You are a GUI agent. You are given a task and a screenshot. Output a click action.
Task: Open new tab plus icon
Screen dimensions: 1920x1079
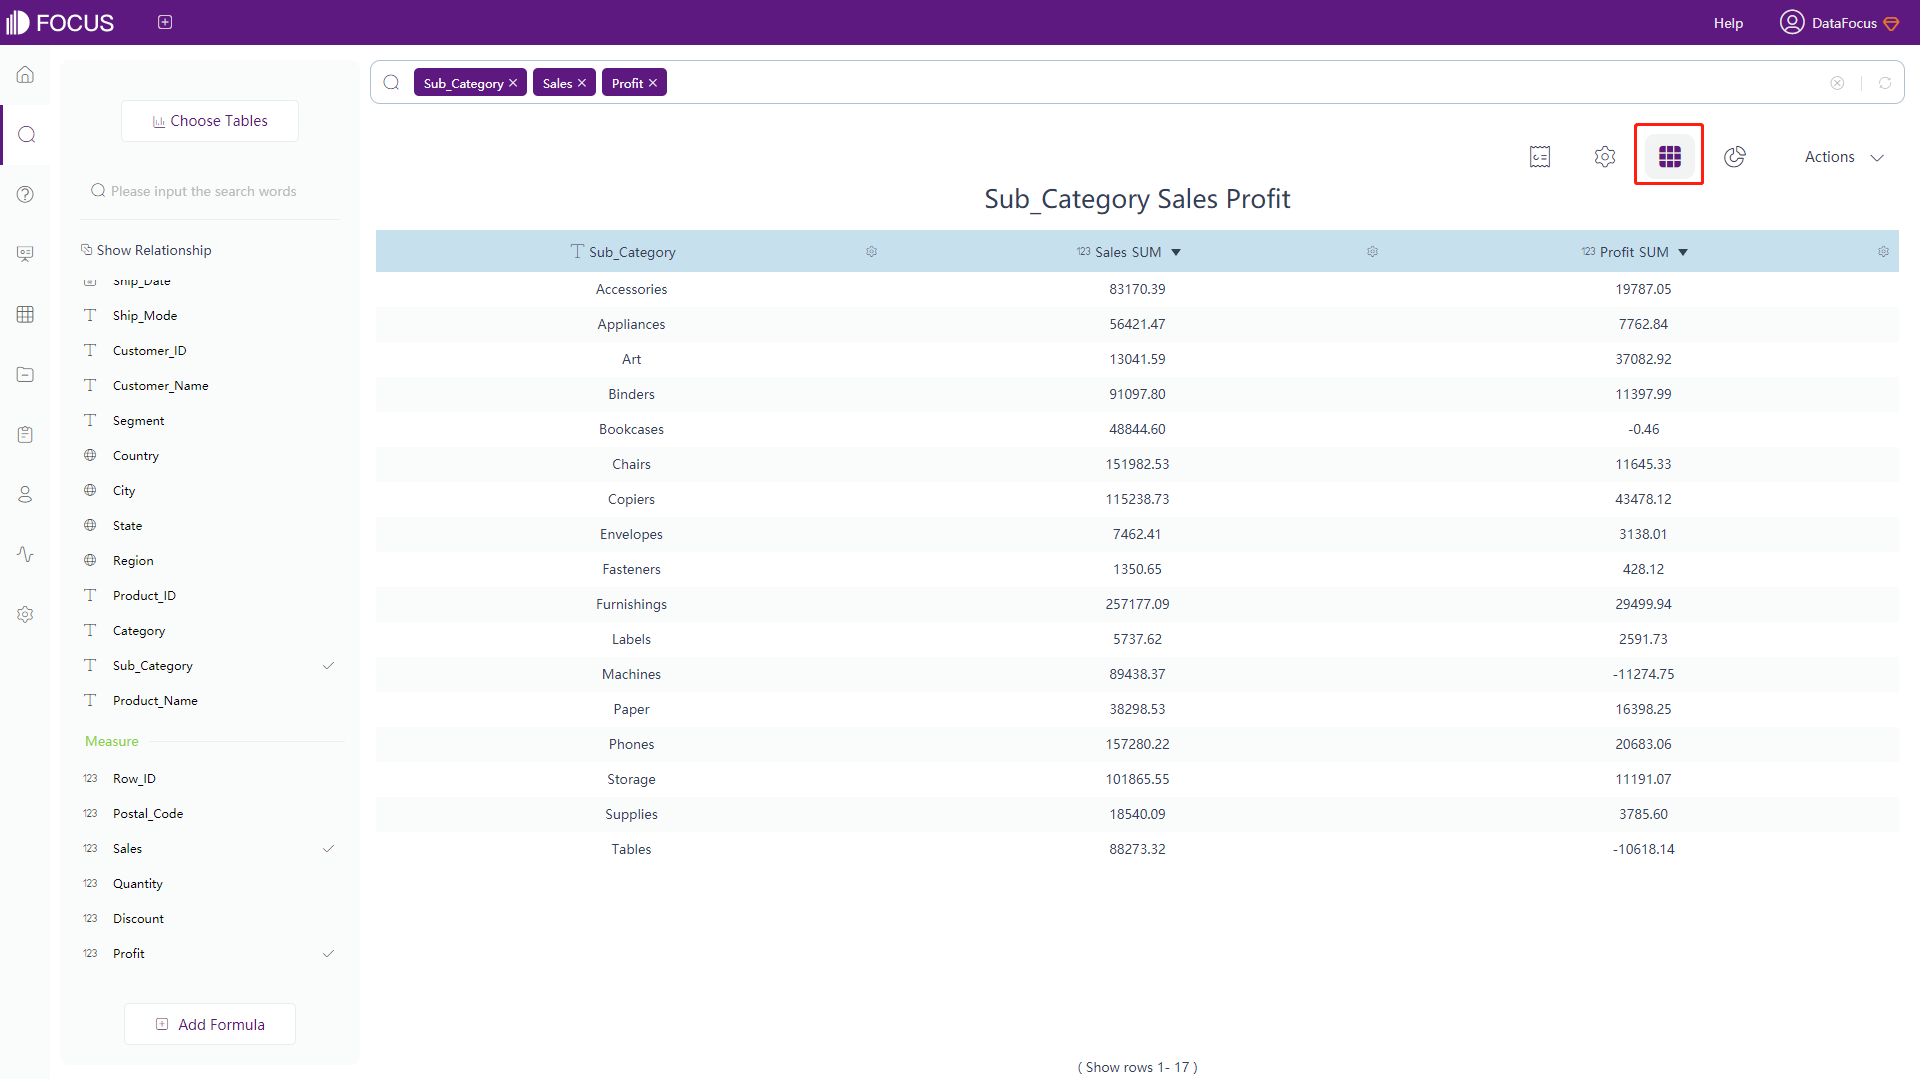[x=165, y=22]
